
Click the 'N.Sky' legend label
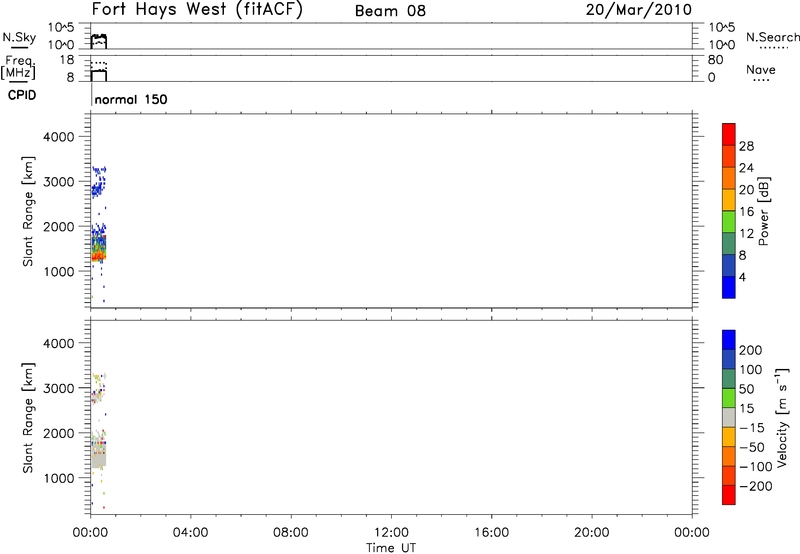pyautogui.click(x=19, y=37)
